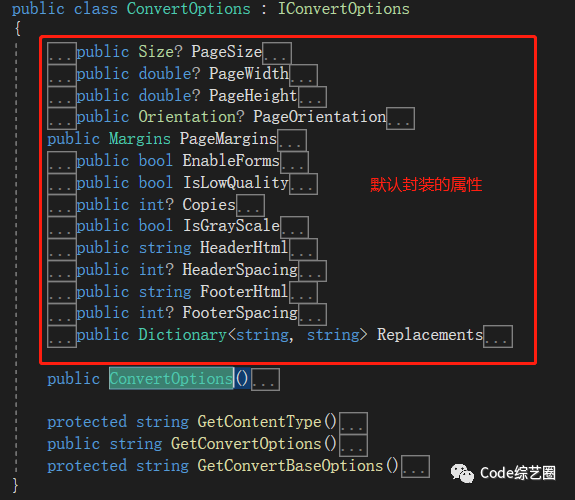Click the IsGrayScale property name
Viewport: 575px width, 500px height.
[231, 226]
